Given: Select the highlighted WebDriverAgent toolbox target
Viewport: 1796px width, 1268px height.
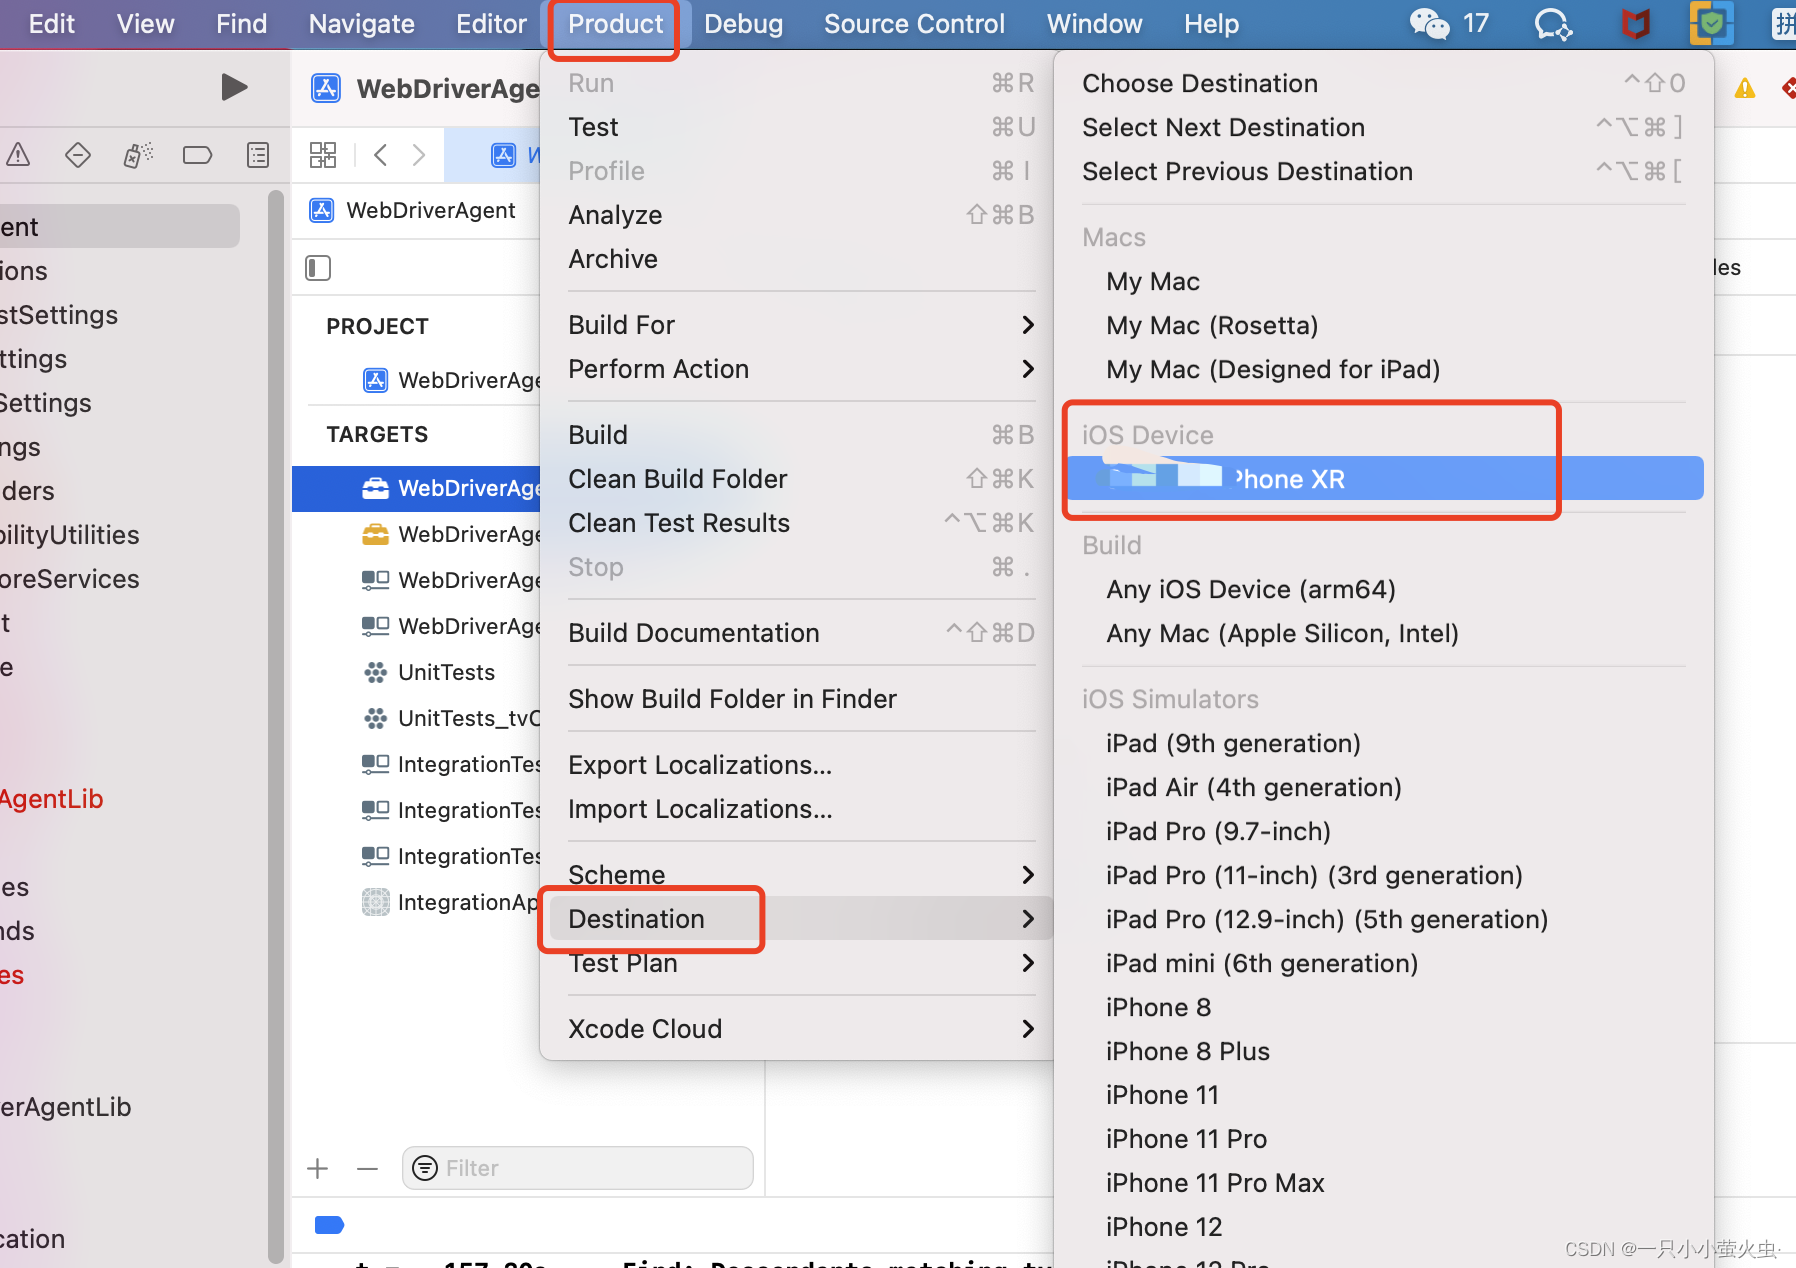Looking at the screenshot, I should (415, 488).
